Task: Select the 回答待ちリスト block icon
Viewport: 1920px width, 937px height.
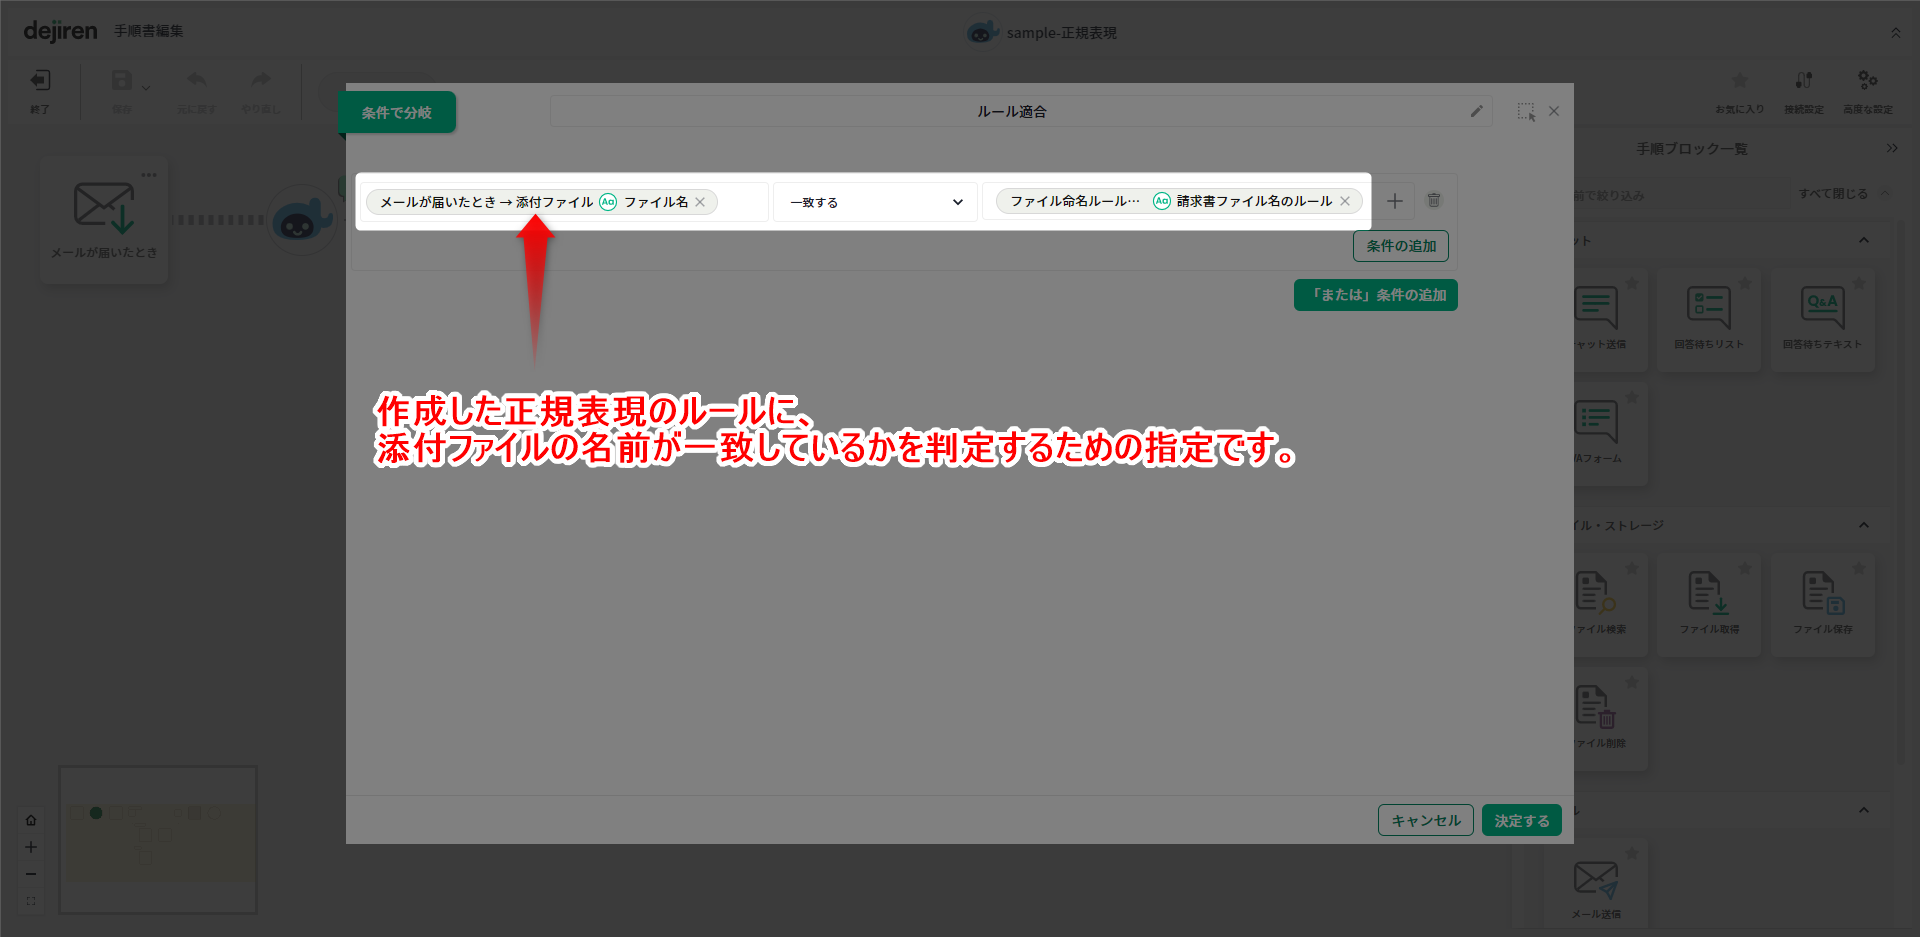Action: (x=1709, y=307)
